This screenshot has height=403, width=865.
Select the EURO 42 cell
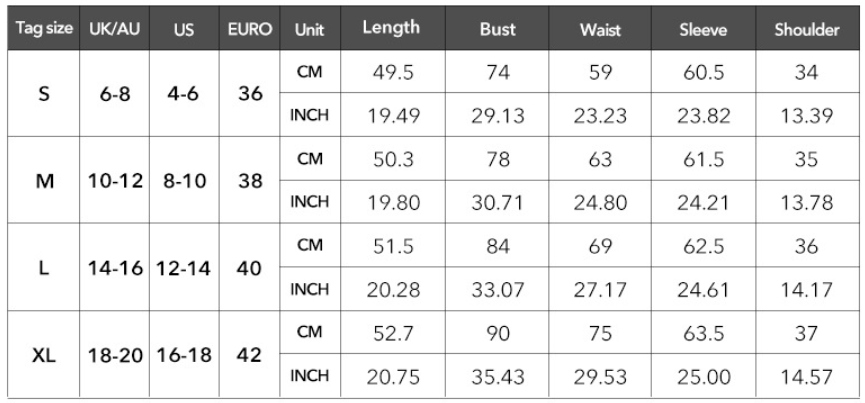coord(249,355)
